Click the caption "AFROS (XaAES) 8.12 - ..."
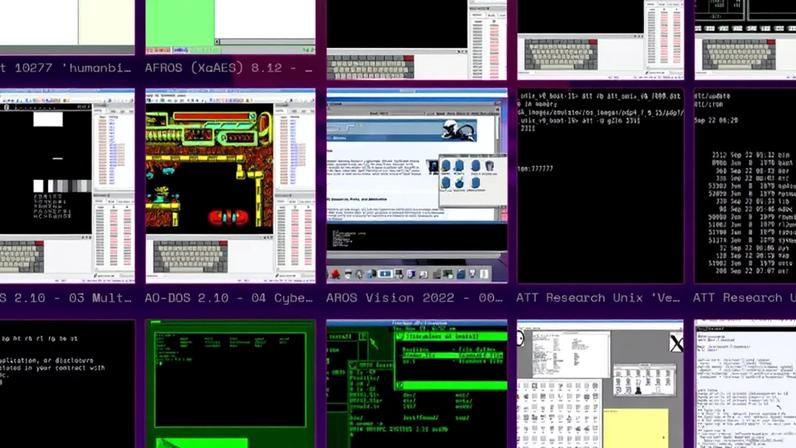This screenshot has height=448, width=796. [x=229, y=68]
